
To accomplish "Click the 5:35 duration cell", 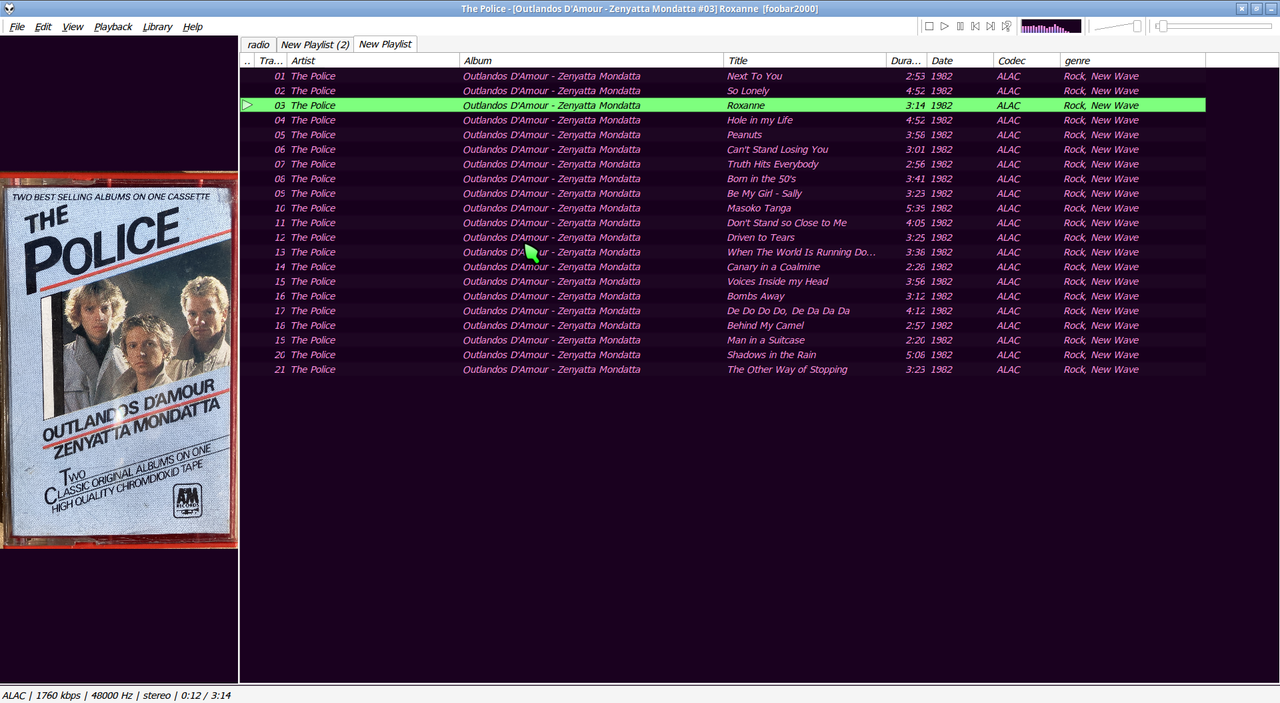I will point(914,208).
